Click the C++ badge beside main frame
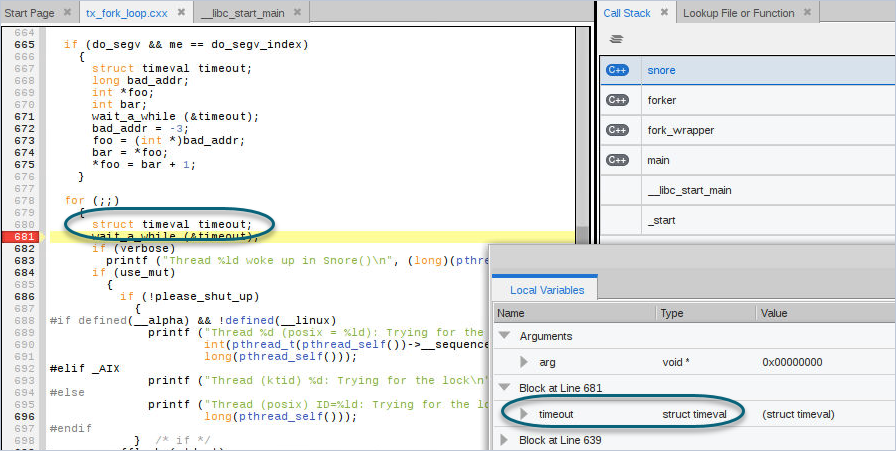Image resolution: width=896 pixels, height=451 pixels. [x=617, y=160]
